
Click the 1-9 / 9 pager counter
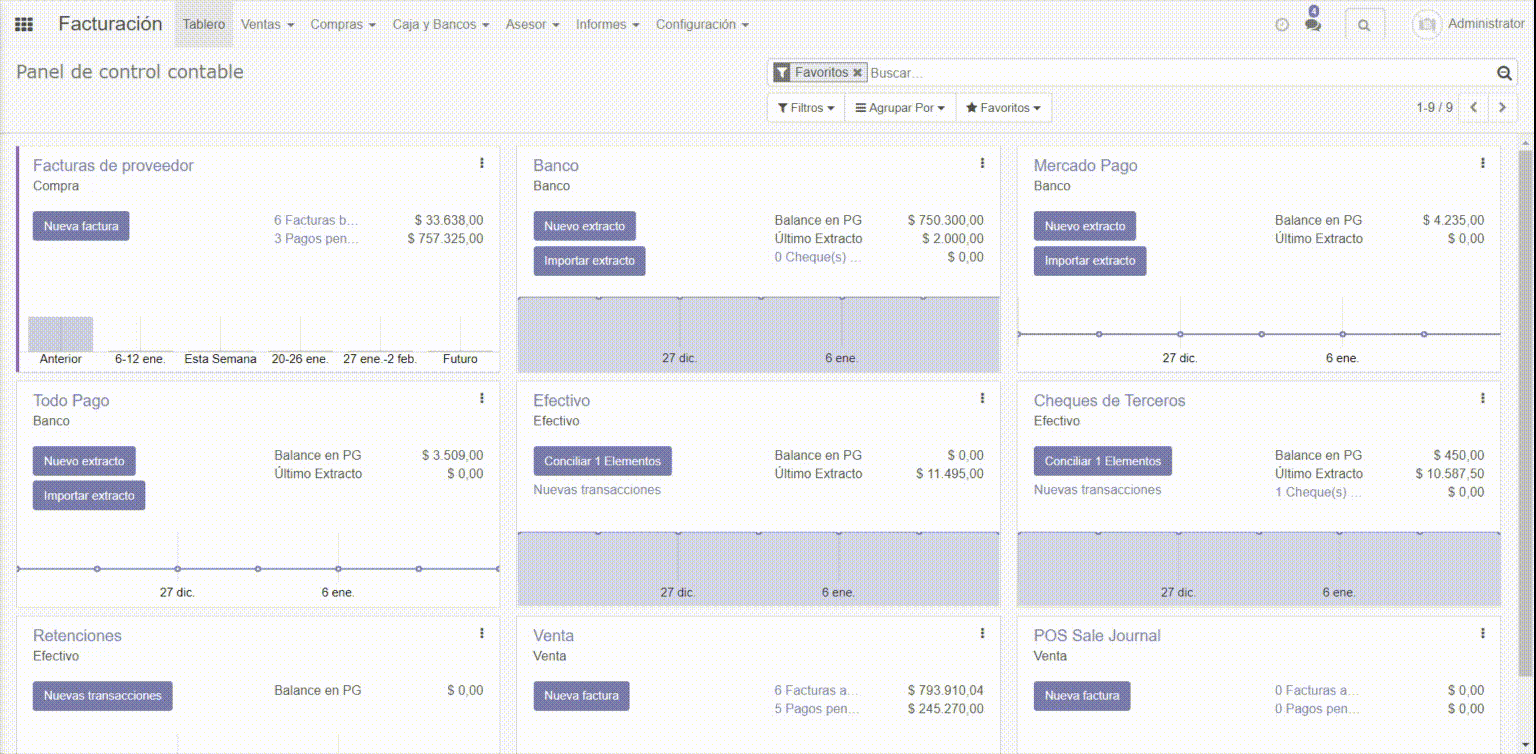1435,107
